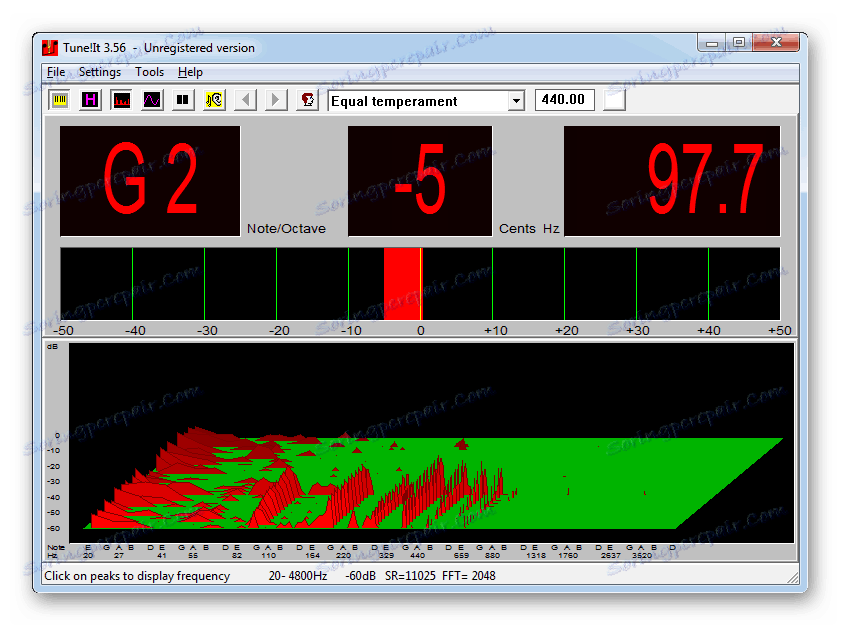Screen dimensions: 841x626
Task: Select the magenta H harmonics icon
Action: tap(91, 100)
